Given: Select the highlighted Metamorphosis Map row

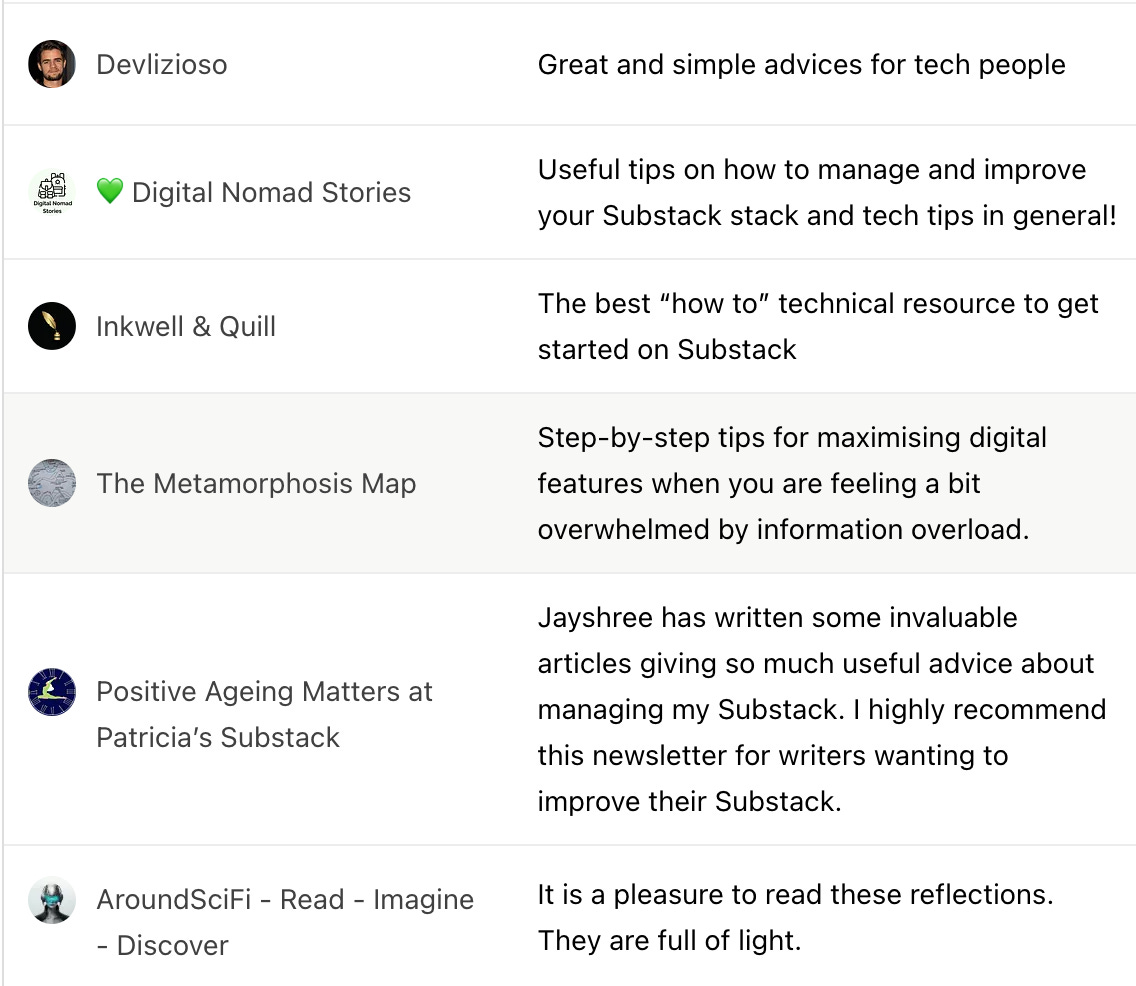Looking at the screenshot, I should pos(569,483).
